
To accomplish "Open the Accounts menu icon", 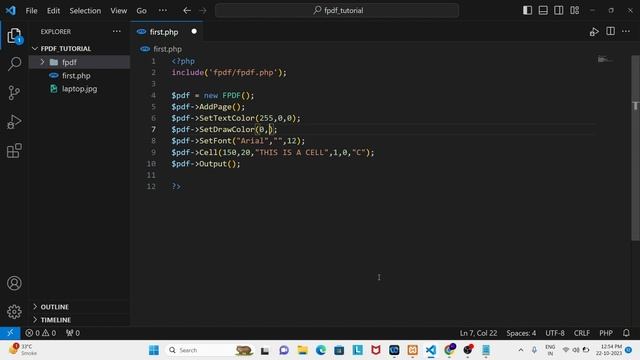I will click(14, 283).
